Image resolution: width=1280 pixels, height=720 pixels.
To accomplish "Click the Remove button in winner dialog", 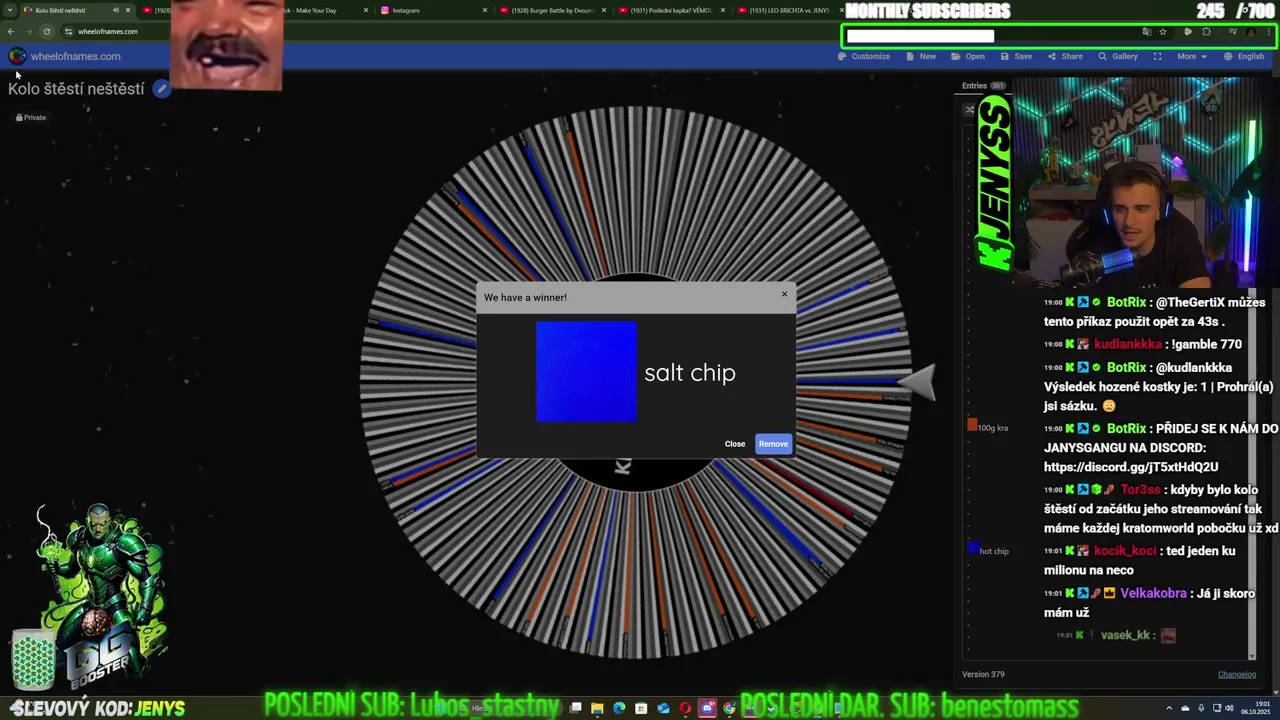I will pos(773,444).
